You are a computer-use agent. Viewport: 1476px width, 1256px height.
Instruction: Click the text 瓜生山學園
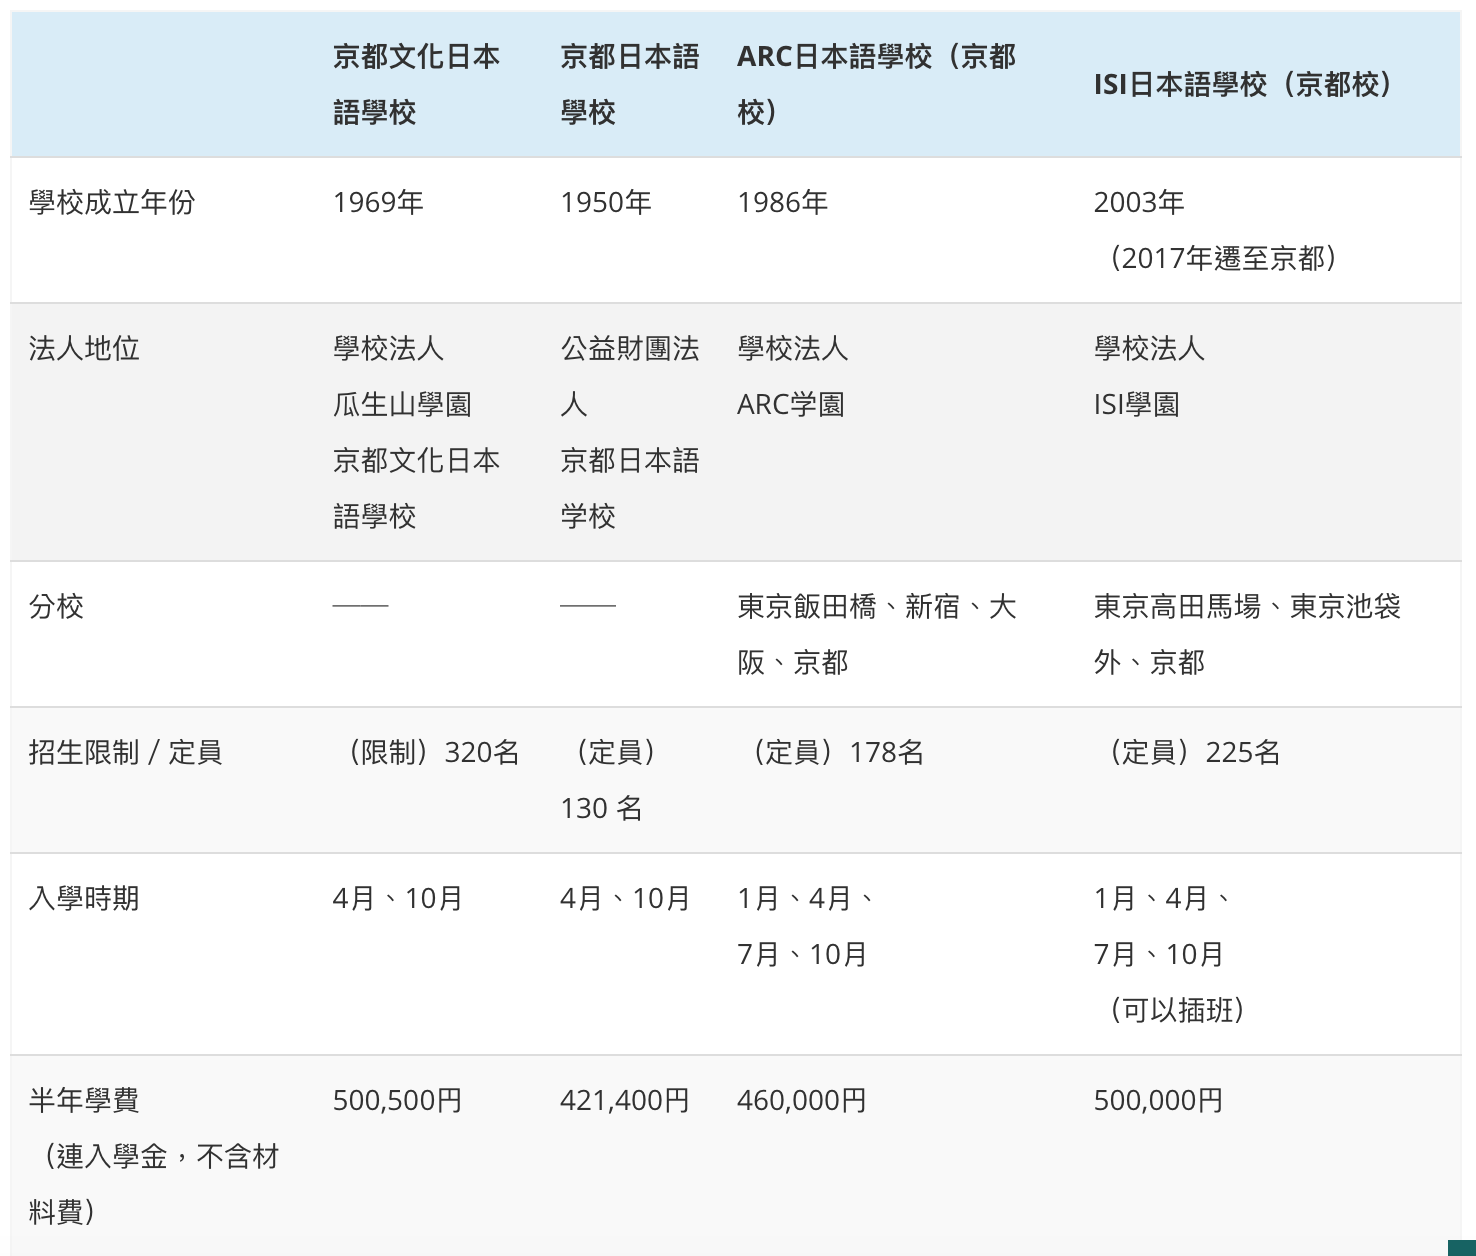(402, 405)
